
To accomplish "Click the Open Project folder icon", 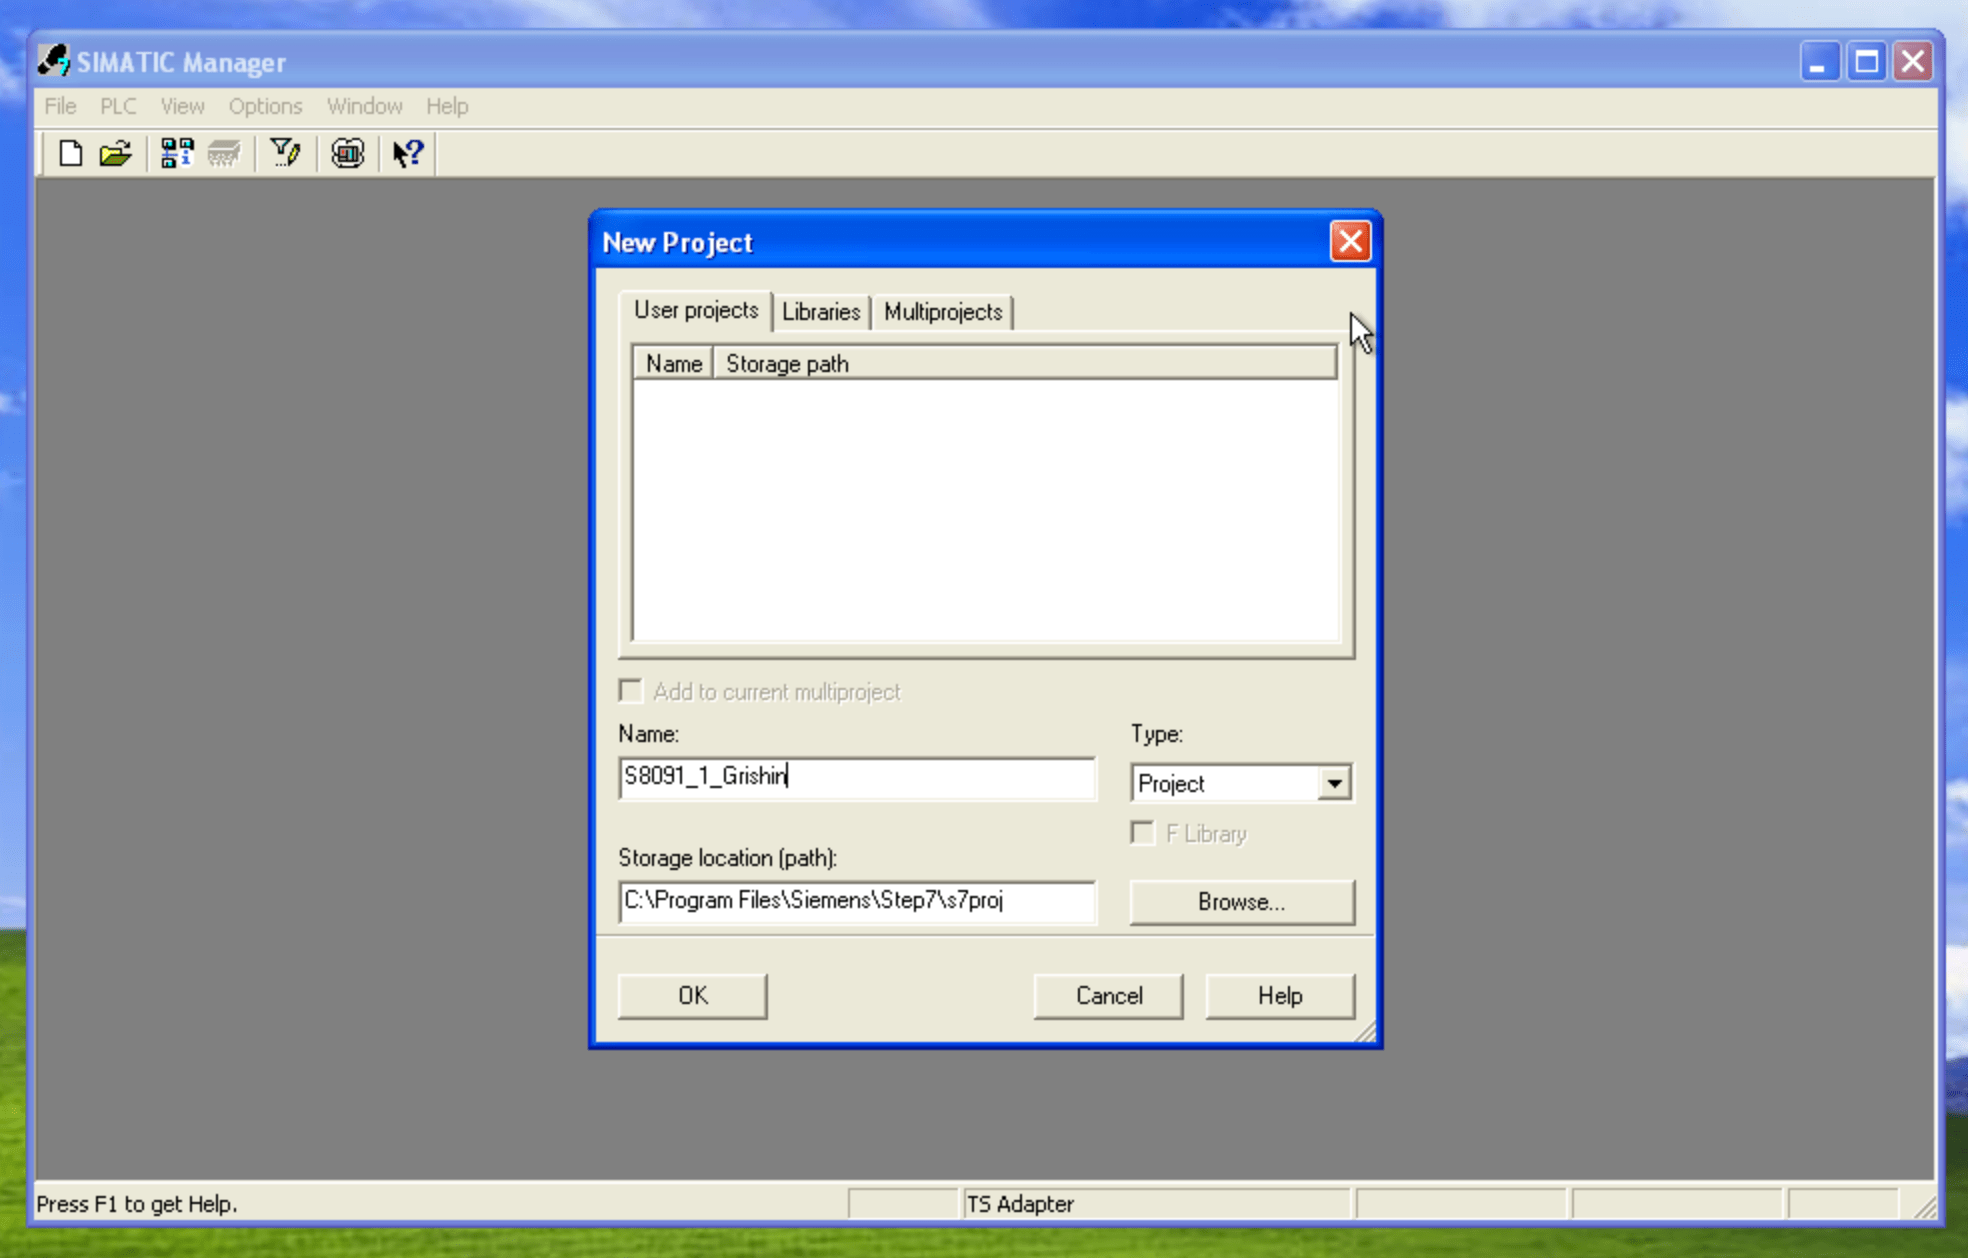I will click(x=116, y=153).
